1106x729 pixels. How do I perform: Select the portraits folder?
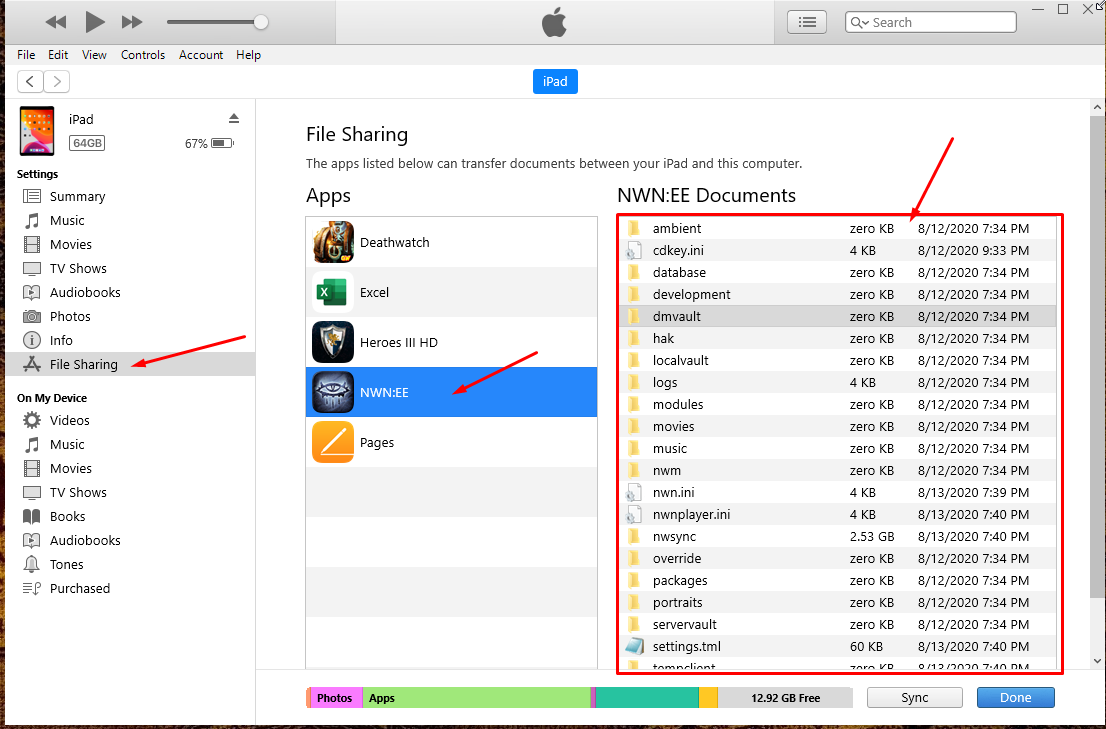click(x=838, y=602)
